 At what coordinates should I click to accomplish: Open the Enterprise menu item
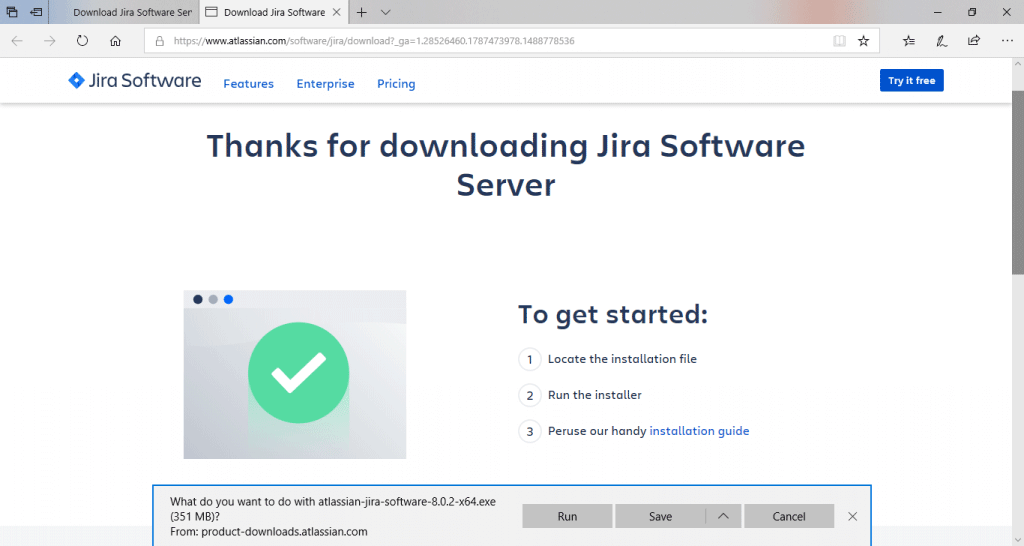[325, 84]
